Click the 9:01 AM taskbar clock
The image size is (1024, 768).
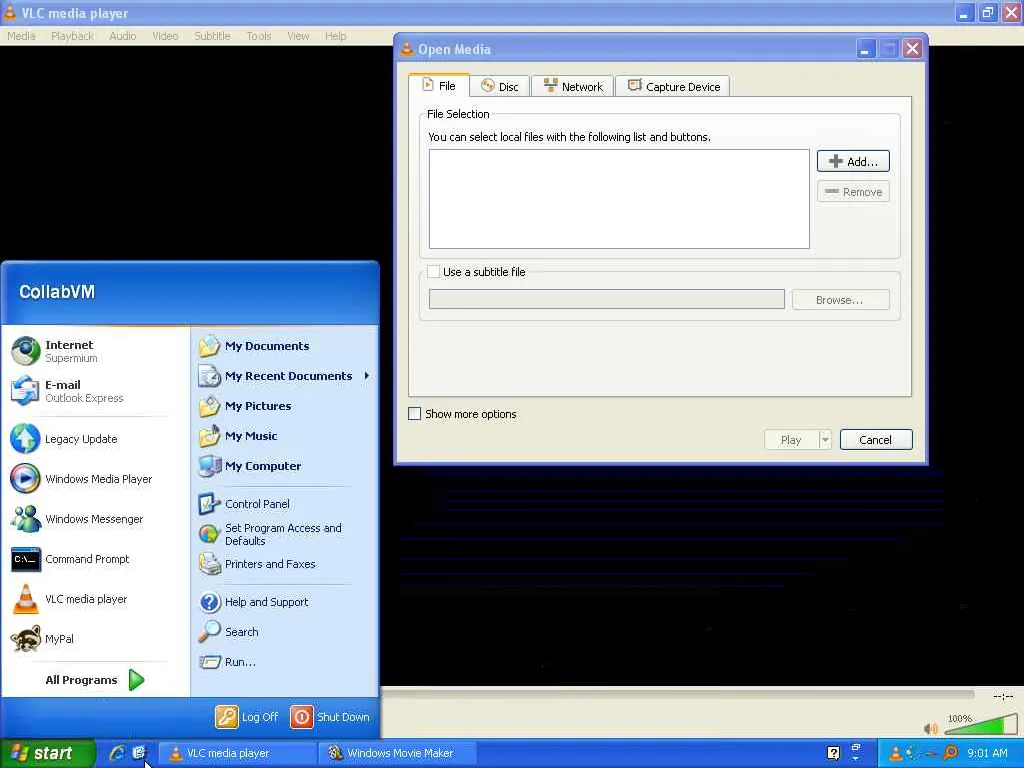[987, 753]
